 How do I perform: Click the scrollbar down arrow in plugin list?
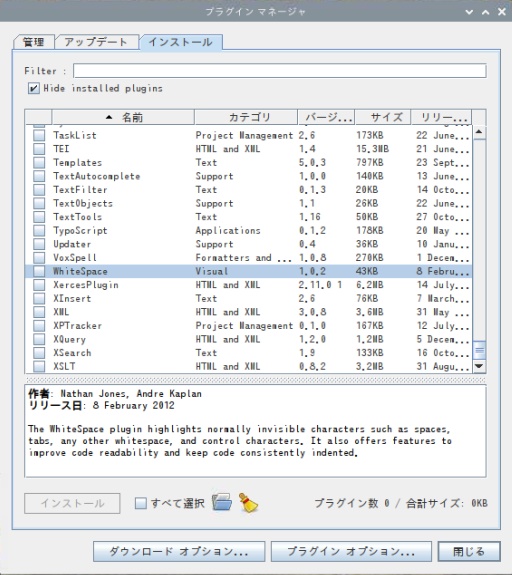479,366
